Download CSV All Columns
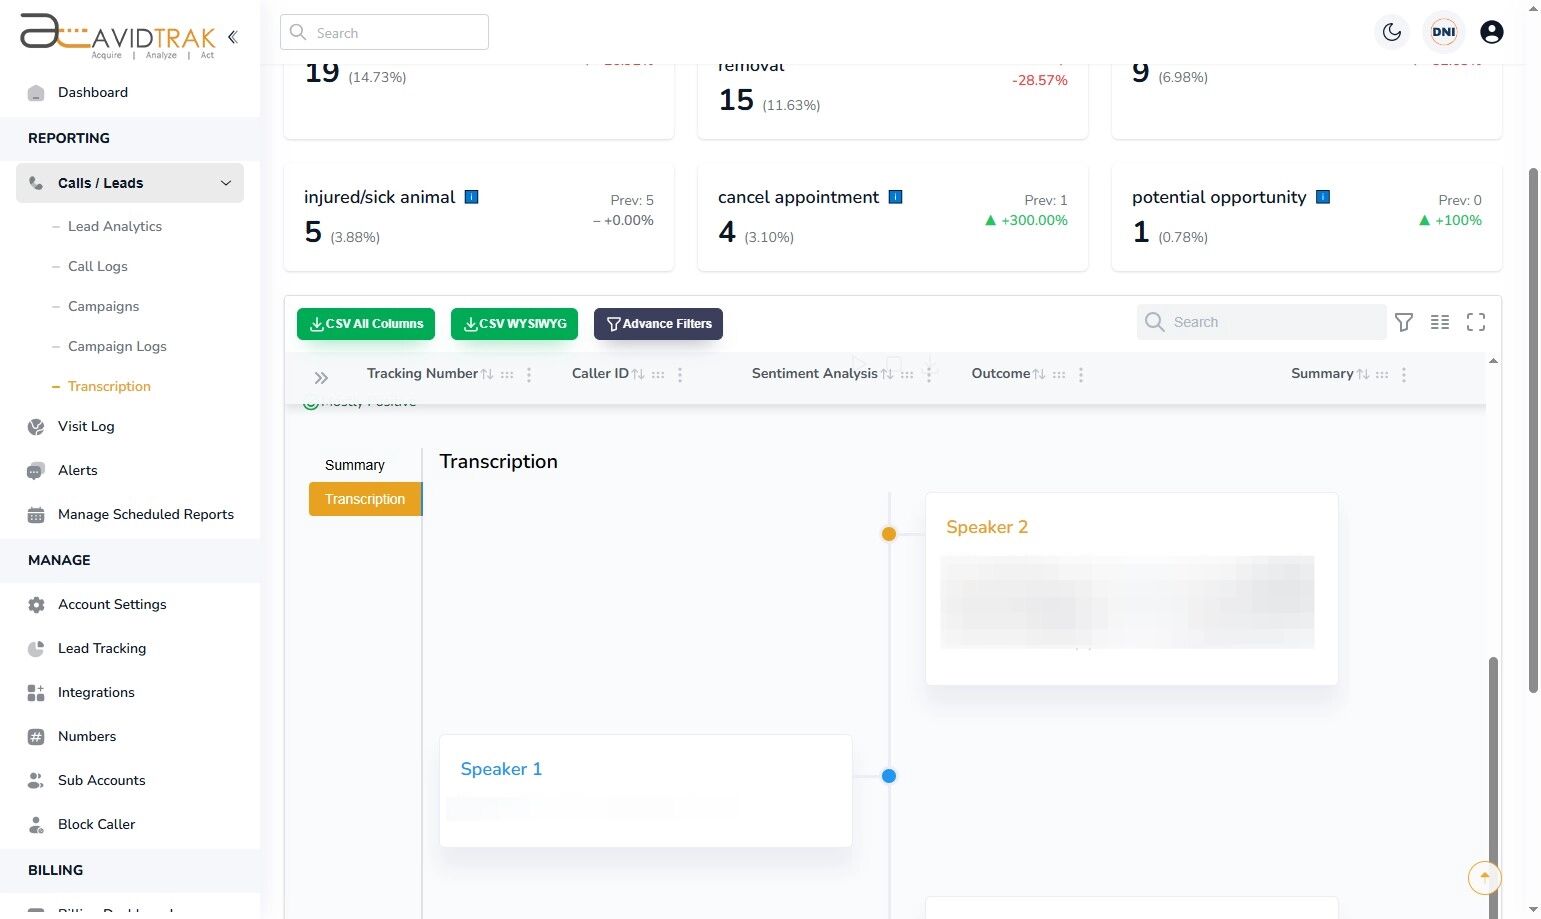This screenshot has height=919, width=1541. 366,324
